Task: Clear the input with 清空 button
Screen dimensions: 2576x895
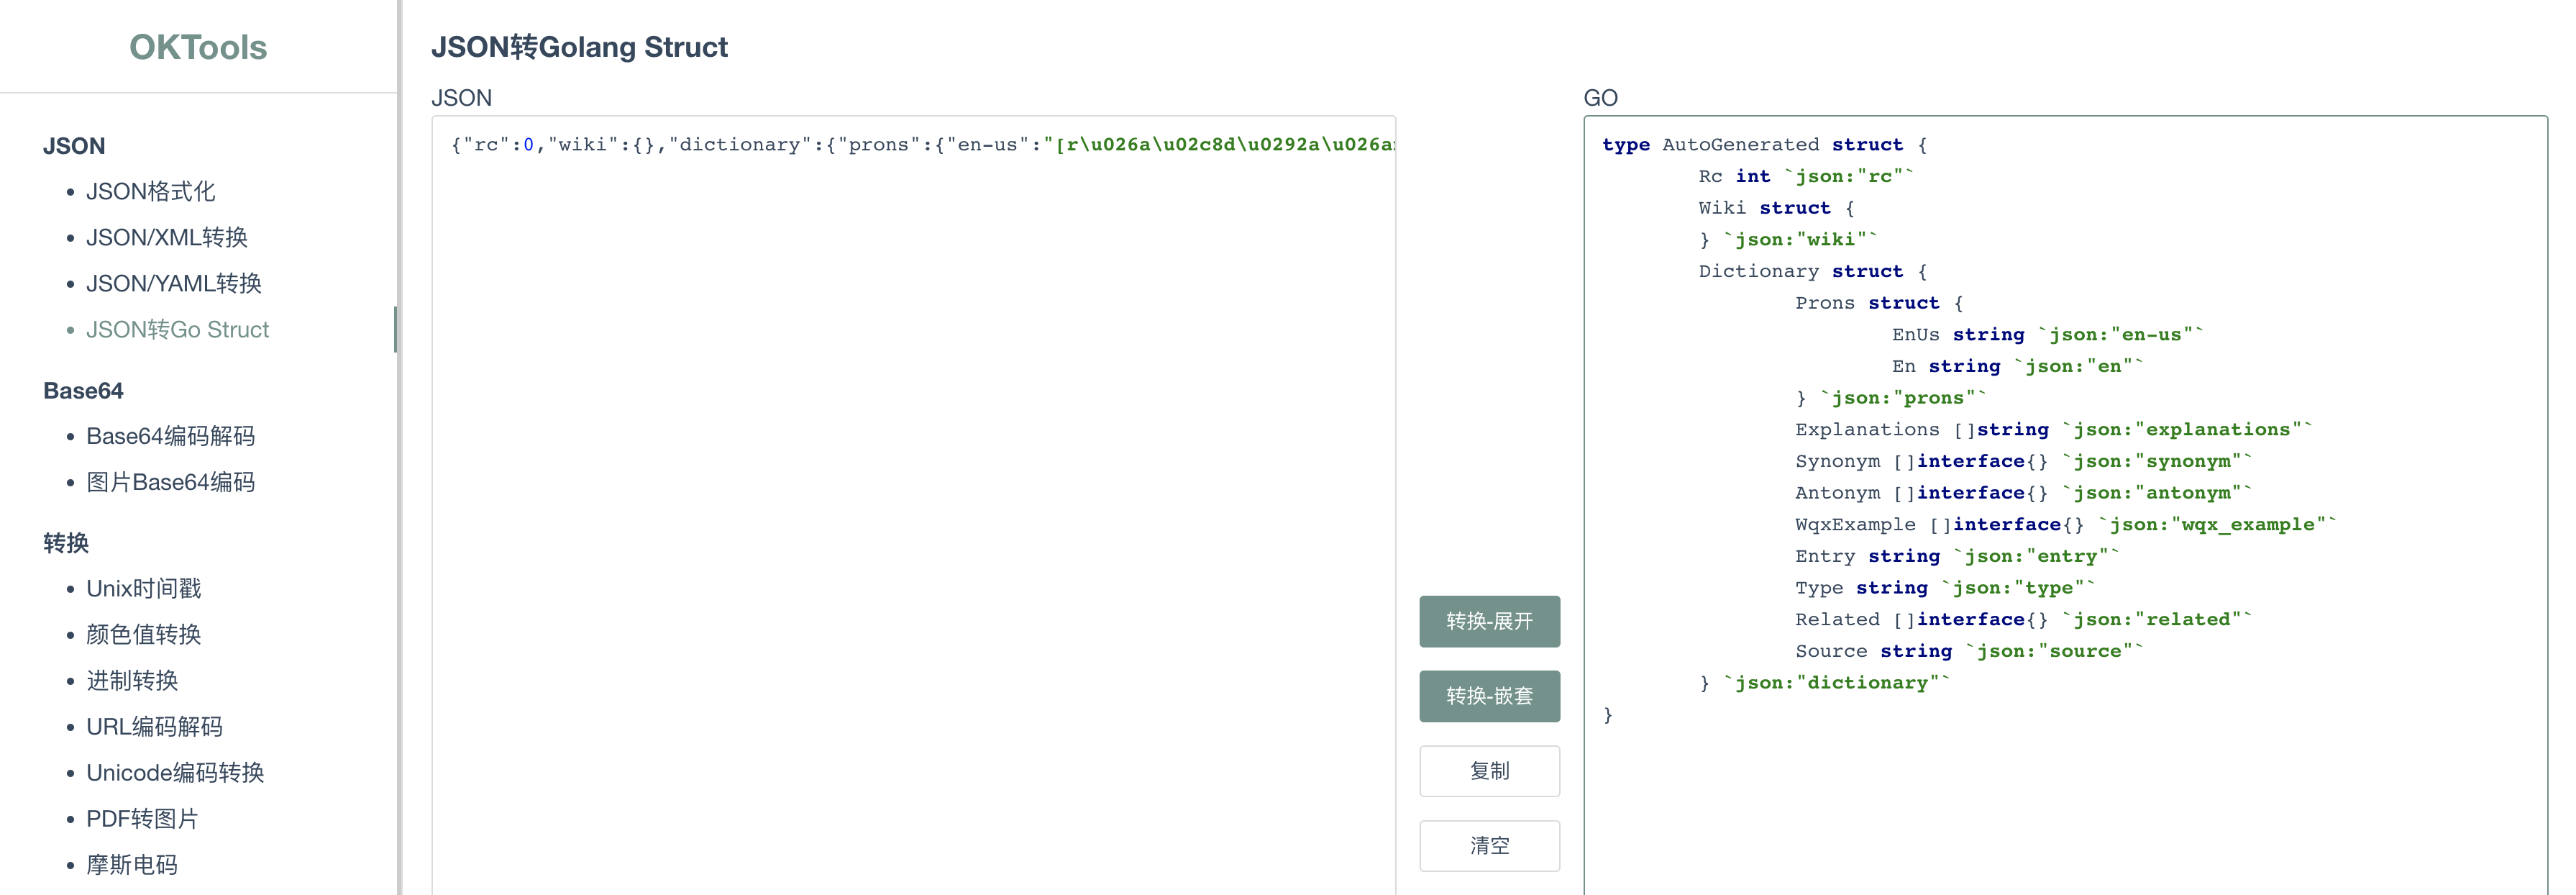Action: (1489, 846)
